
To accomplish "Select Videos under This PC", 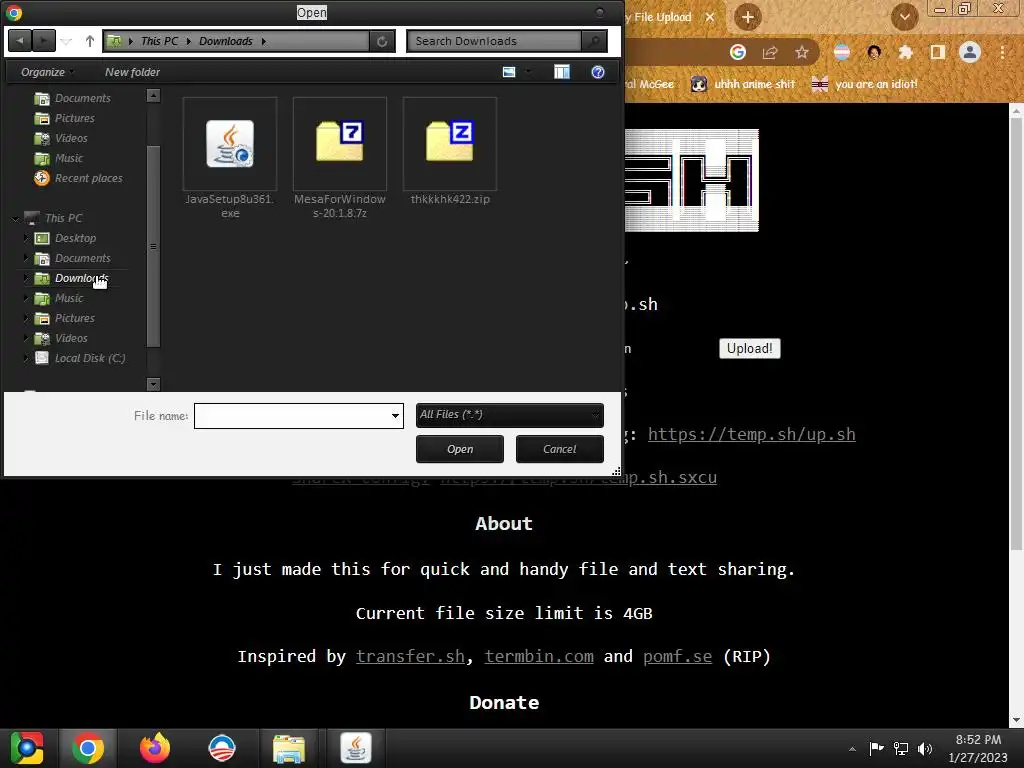I will coord(61,338).
